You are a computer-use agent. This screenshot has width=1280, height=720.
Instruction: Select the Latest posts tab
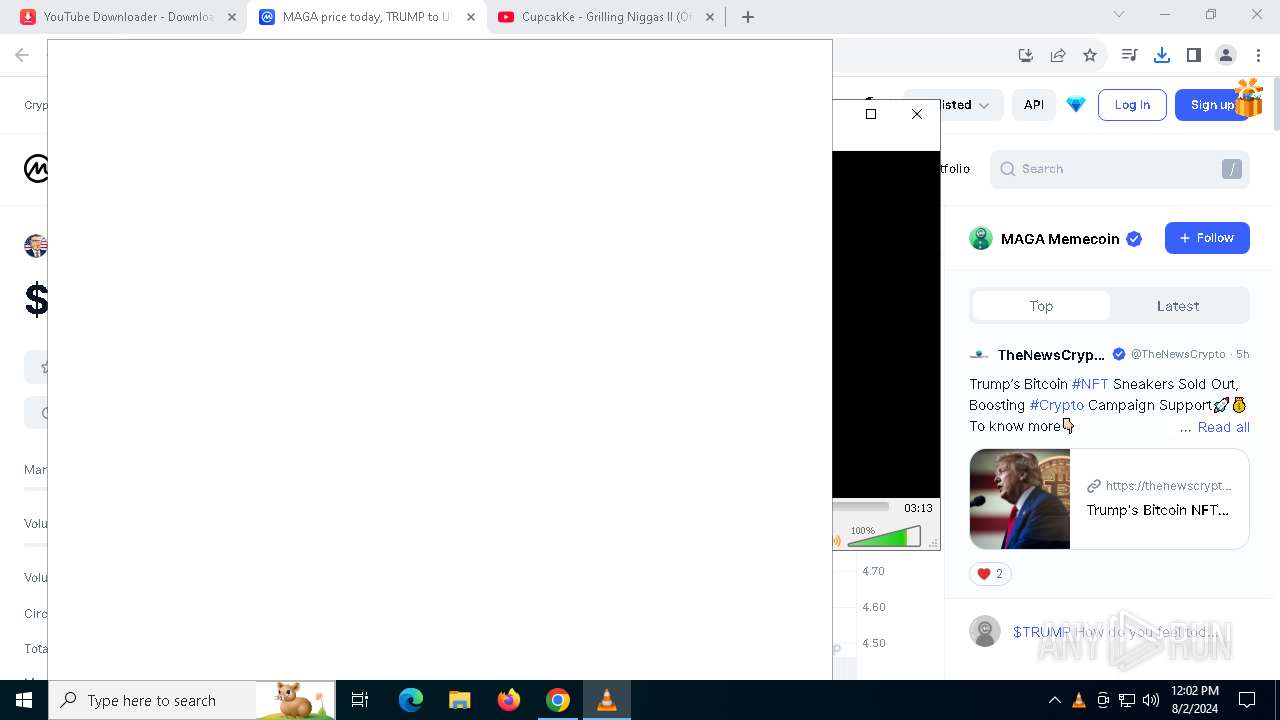click(1178, 306)
